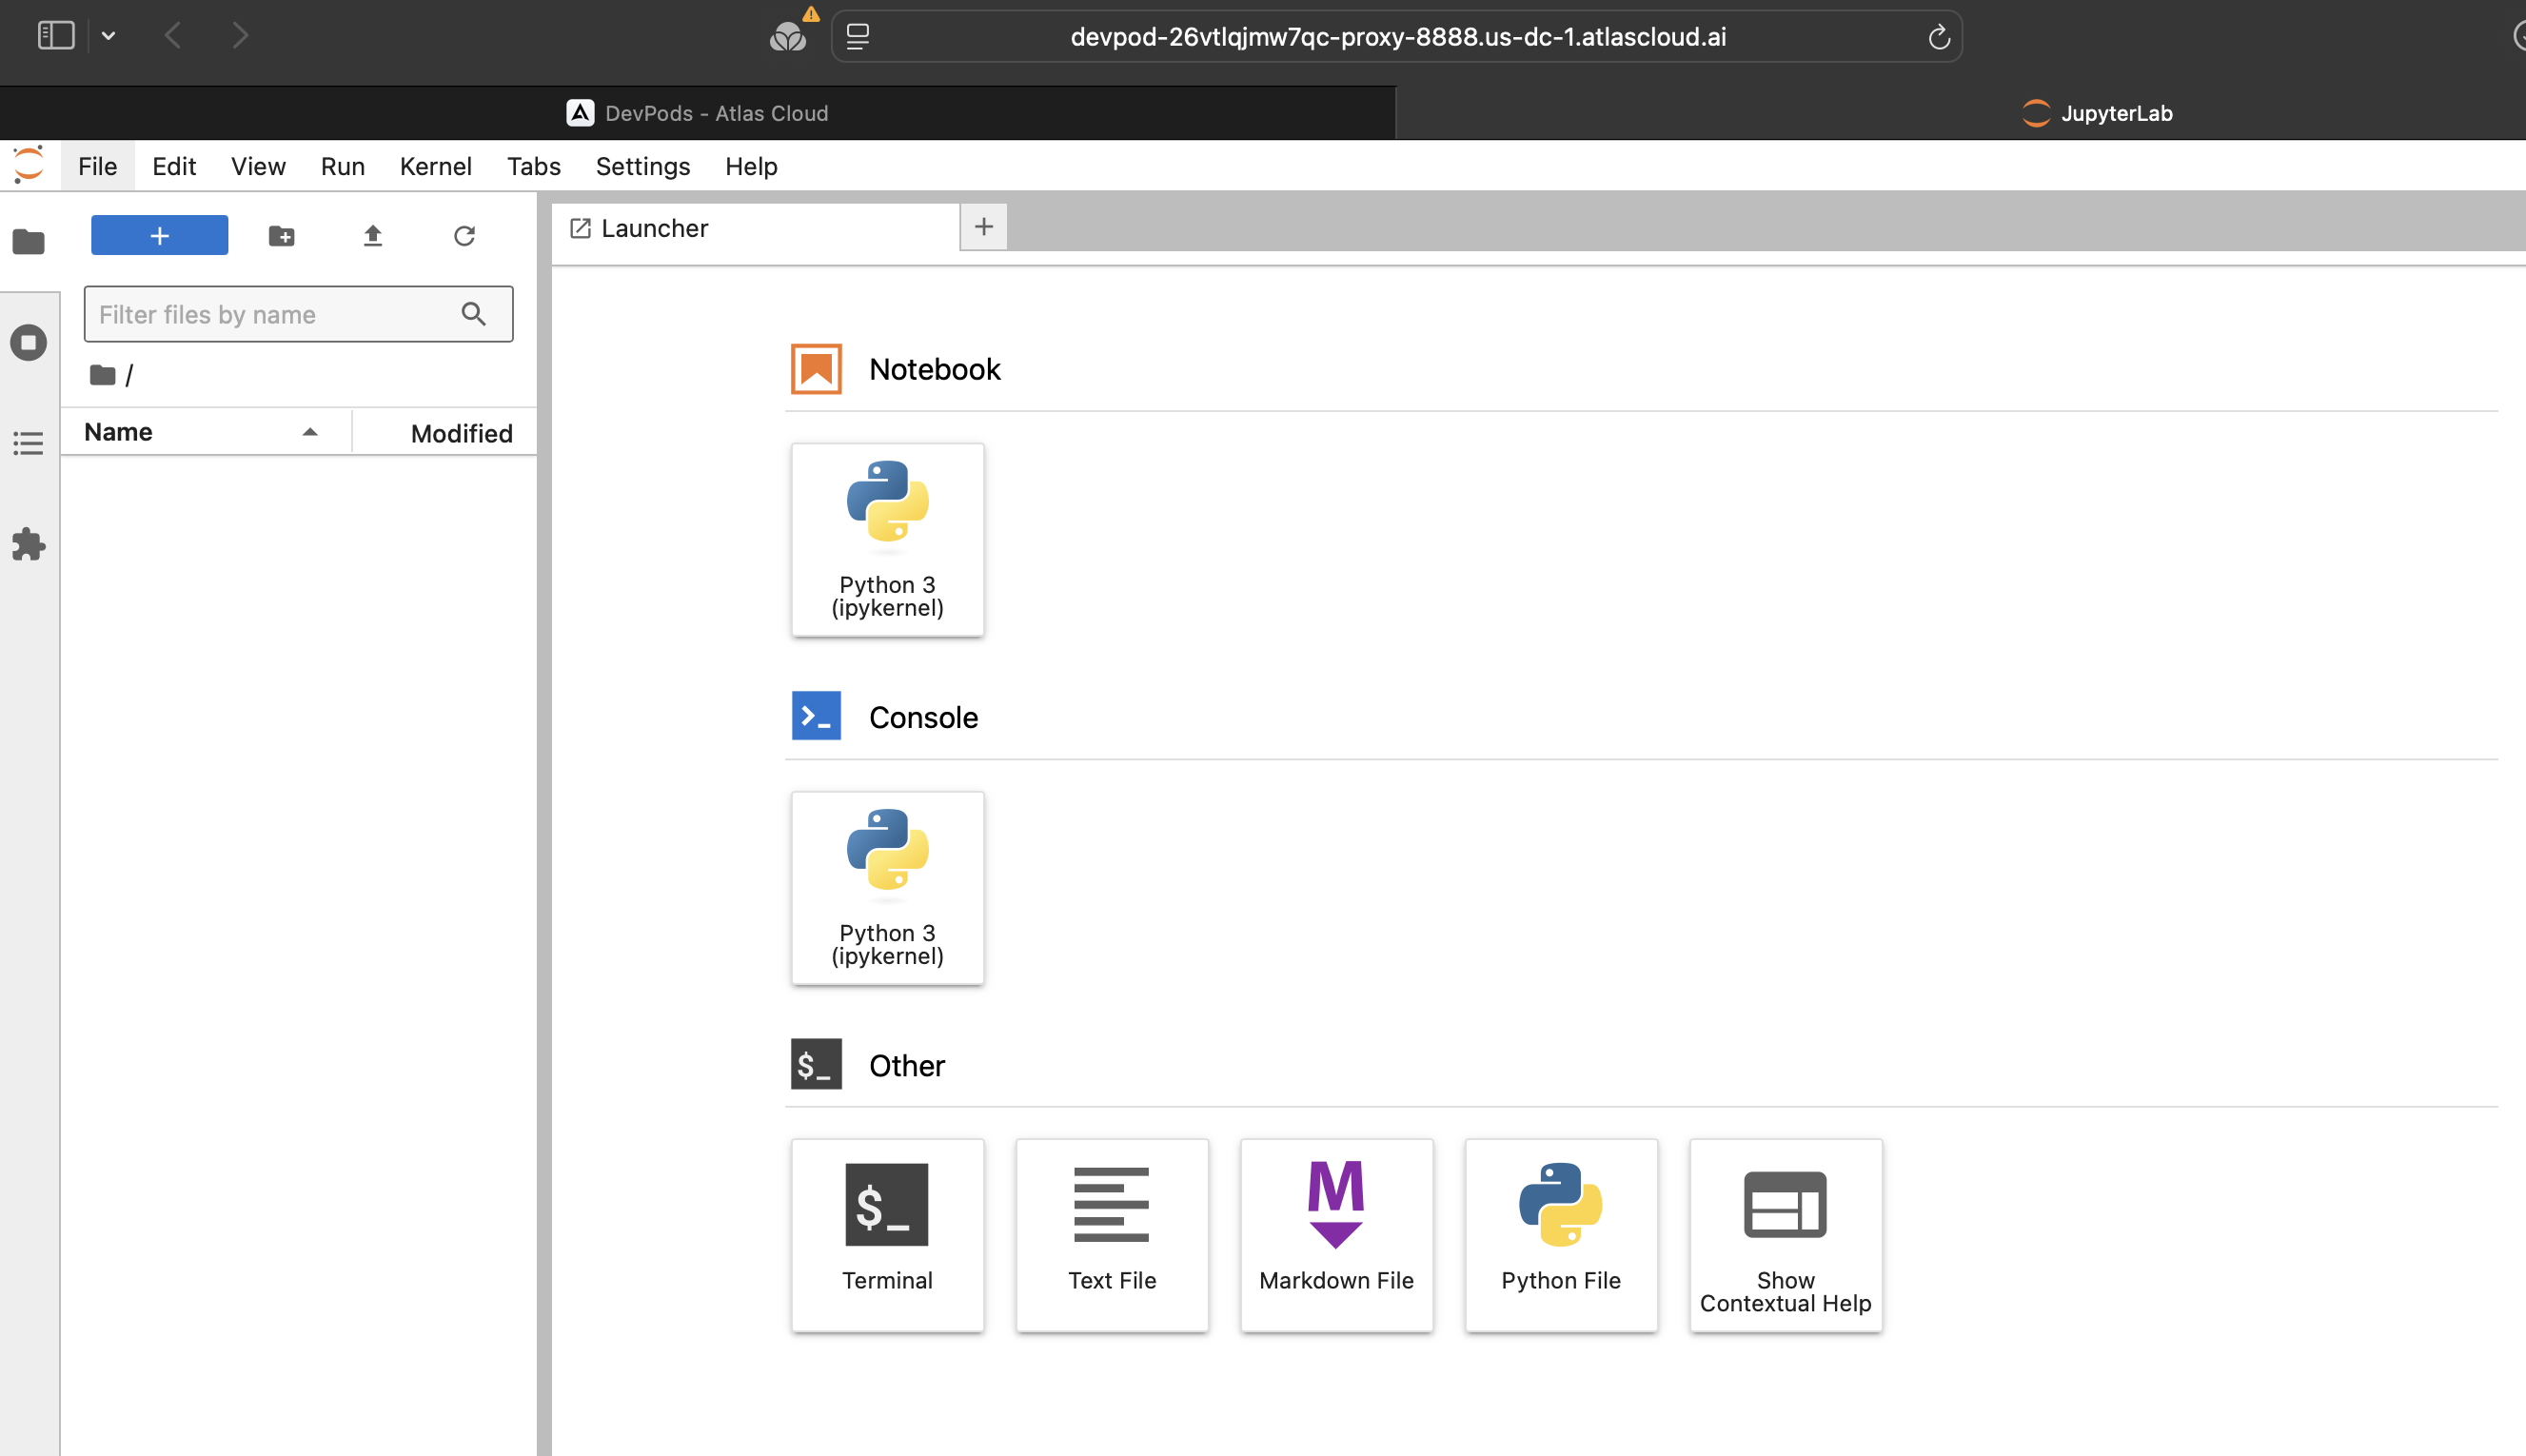Image resolution: width=2526 pixels, height=1456 pixels.
Task: Open the Safari tab group dropdown chevron
Action: pyautogui.click(x=108, y=36)
